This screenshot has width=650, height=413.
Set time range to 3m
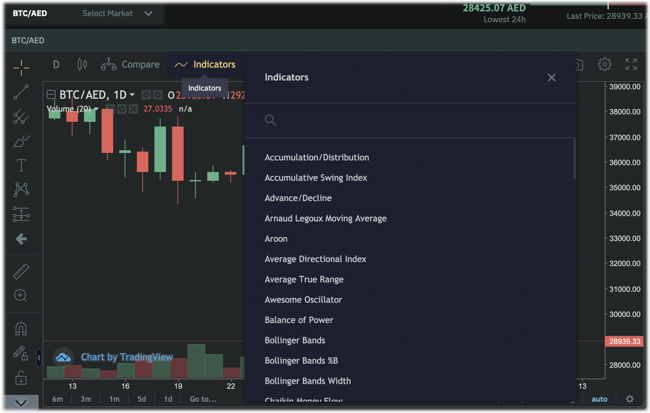[86, 399]
